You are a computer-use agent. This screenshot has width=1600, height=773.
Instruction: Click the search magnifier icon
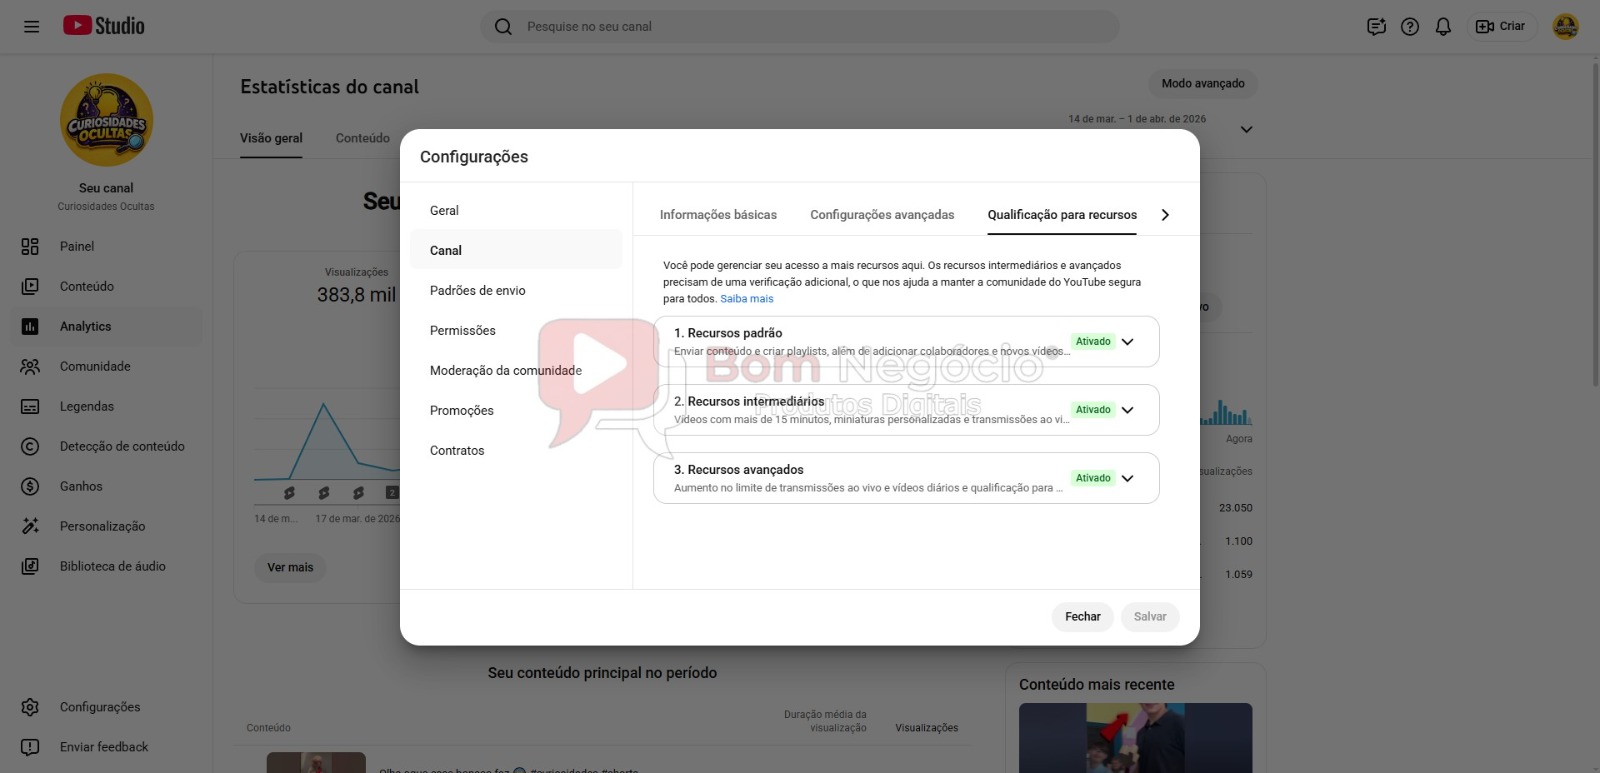[503, 27]
